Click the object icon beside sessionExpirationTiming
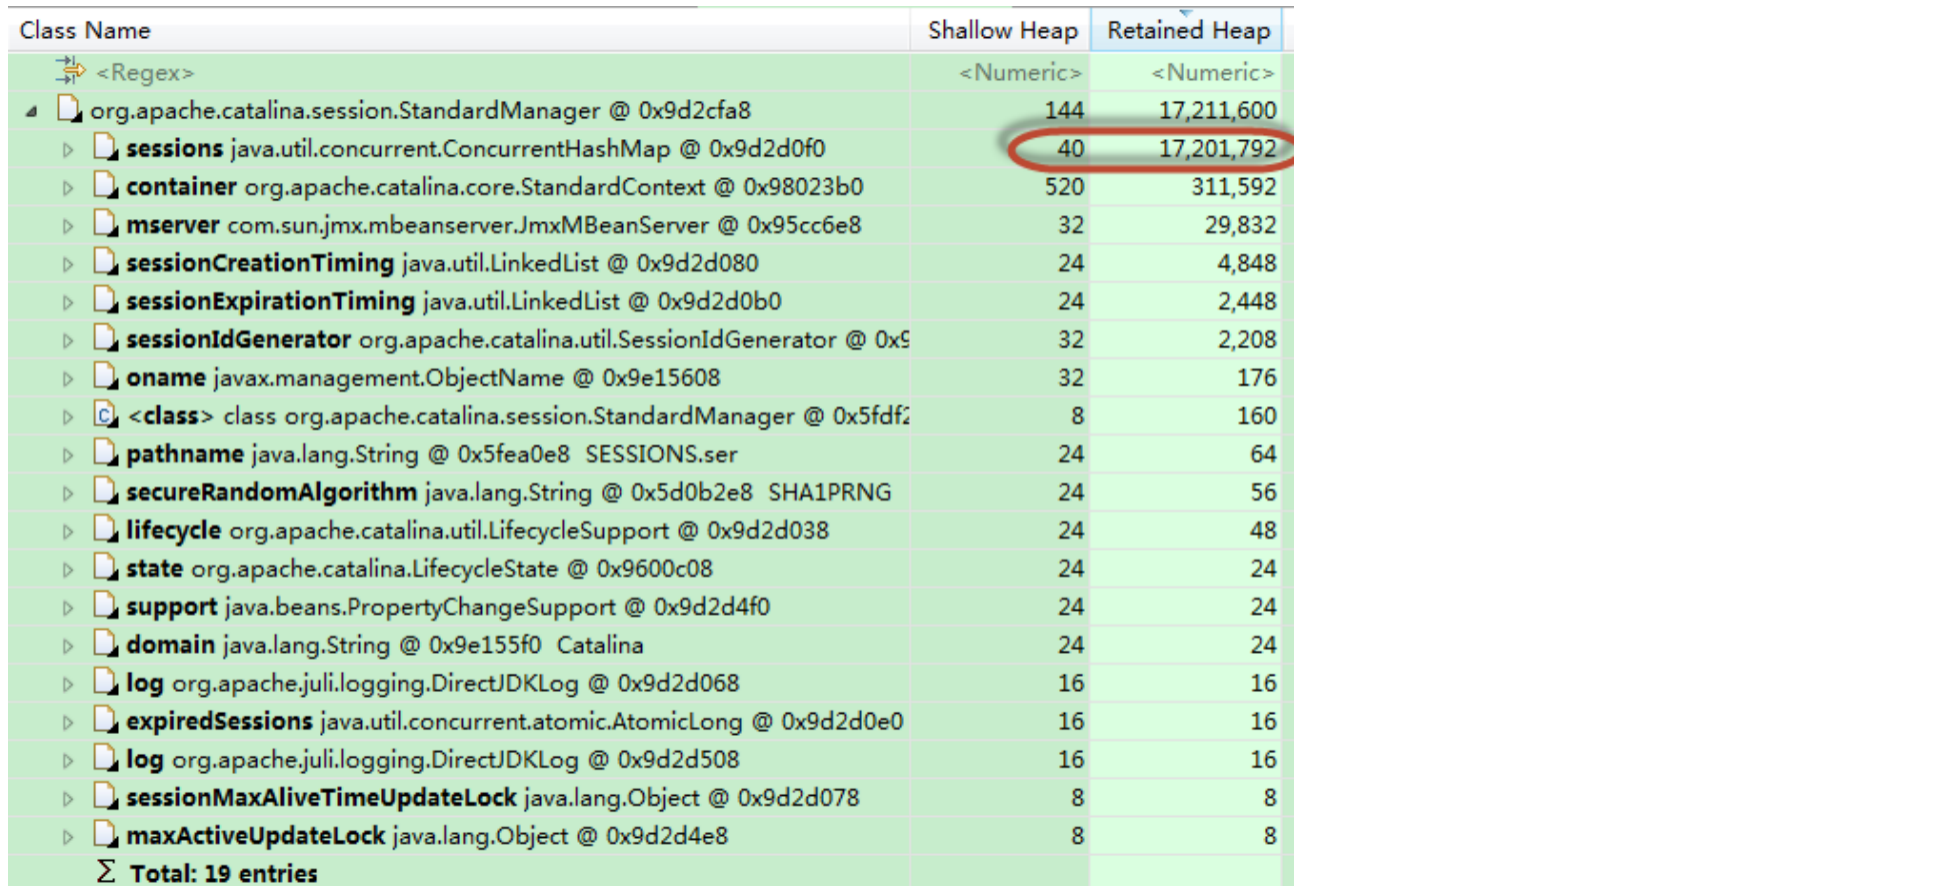This screenshot has width=1952, height=894. [x=105, y=299]
